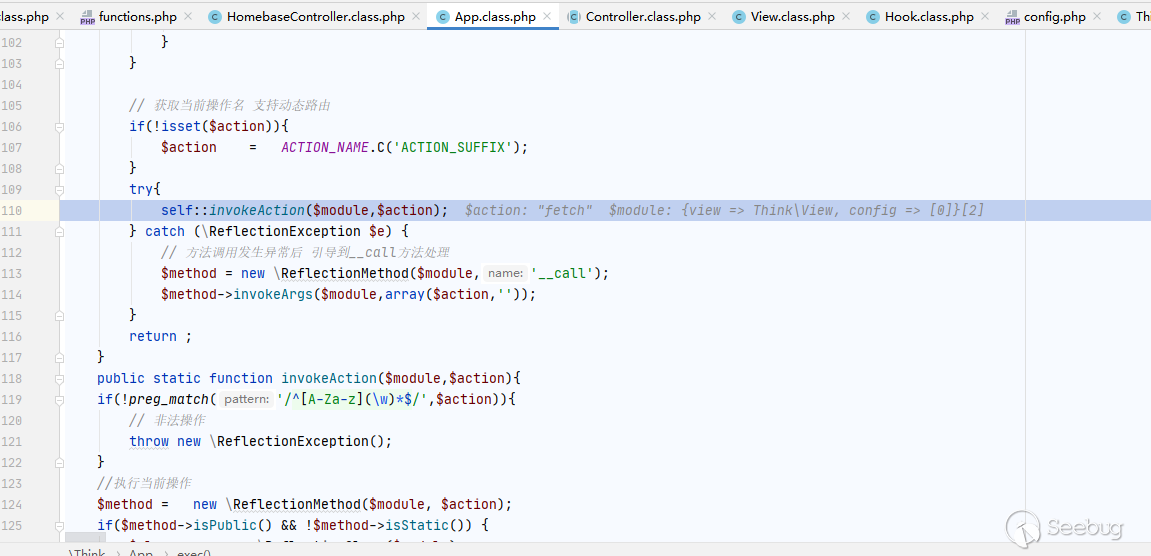This screenshot has height=556, width=1151.
Task: Click line number 107 in gutter
Action: pyautogui.click(x=11, y=148)
